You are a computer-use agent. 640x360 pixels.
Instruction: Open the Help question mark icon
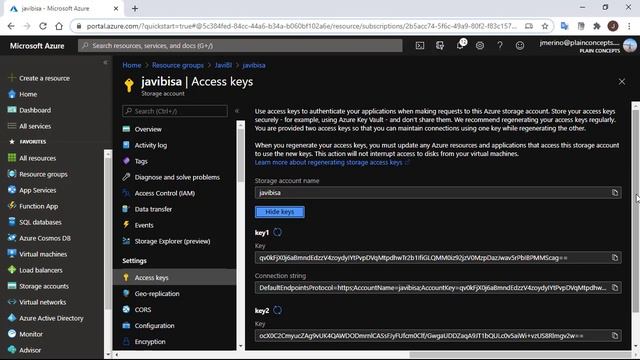(x=500, y=46)
